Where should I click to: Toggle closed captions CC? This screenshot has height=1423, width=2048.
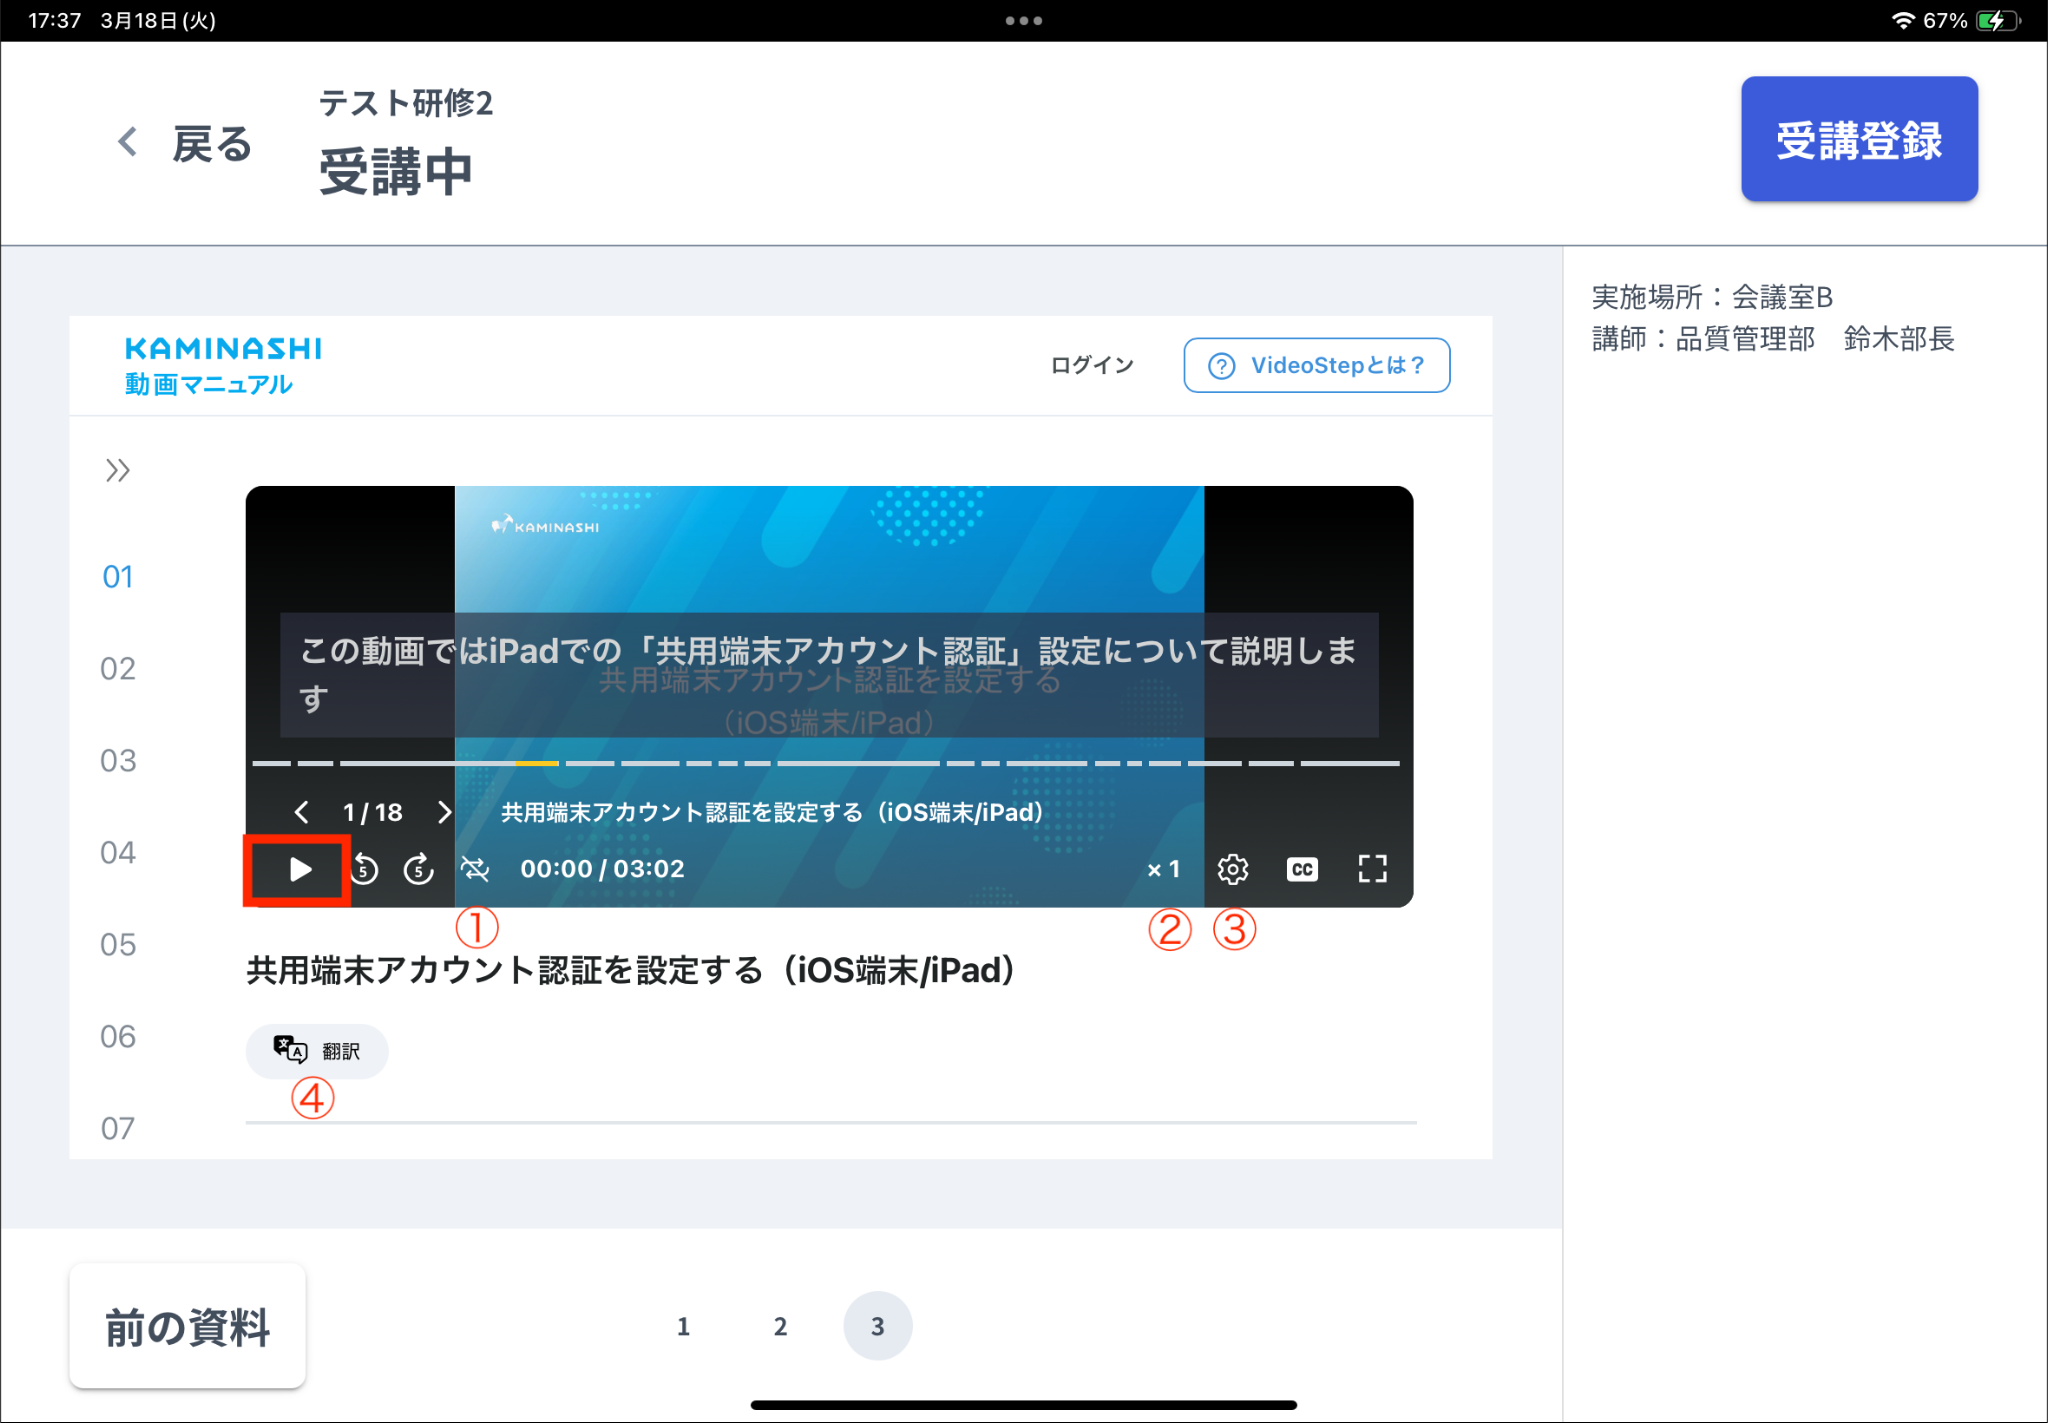[1302, 869]
